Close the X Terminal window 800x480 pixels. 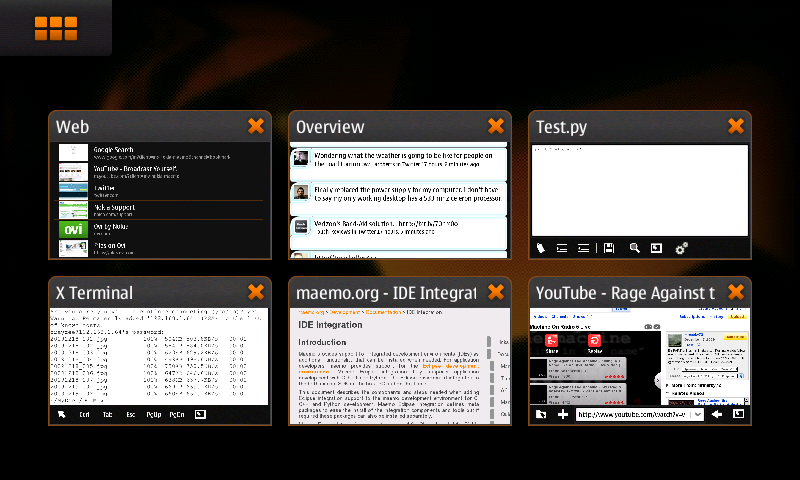click(256, 292)
